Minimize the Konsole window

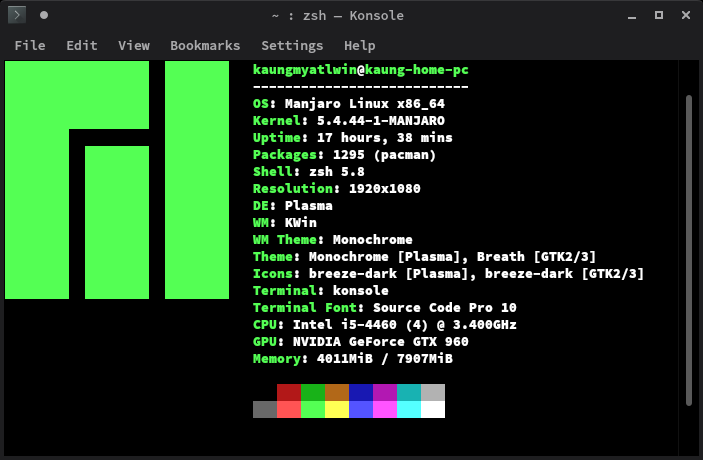(x=632, y=16)
